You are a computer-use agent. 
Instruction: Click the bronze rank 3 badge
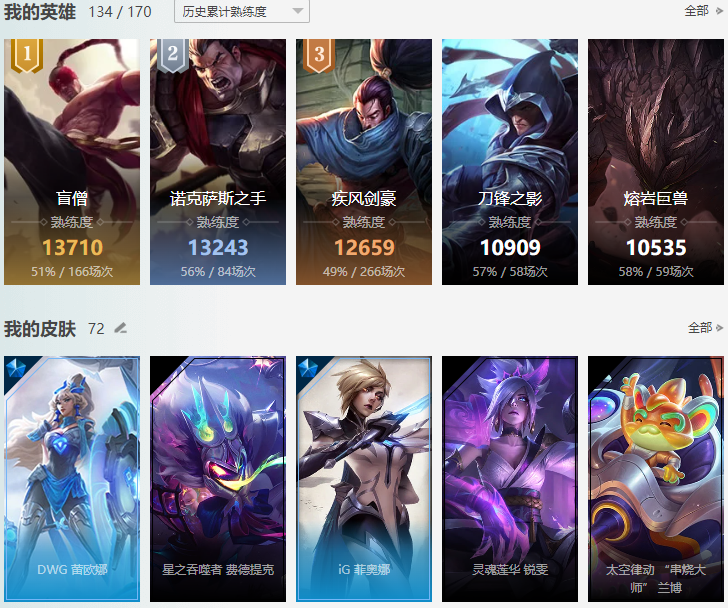[x=319, y=56]
